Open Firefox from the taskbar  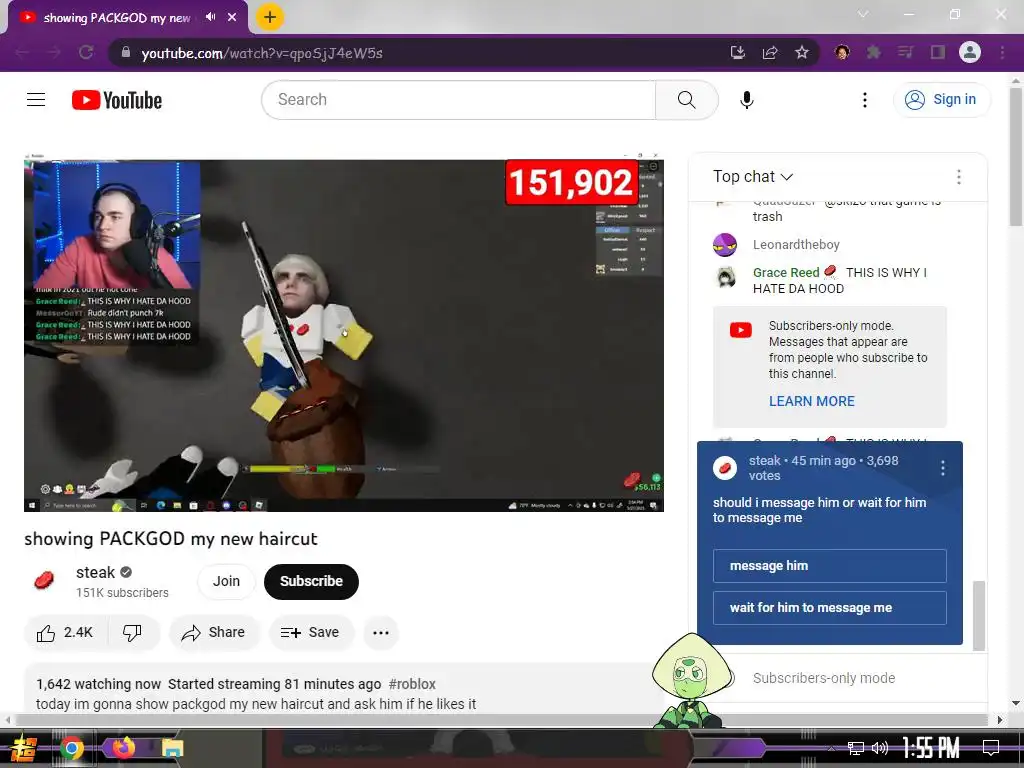[124, 748]
